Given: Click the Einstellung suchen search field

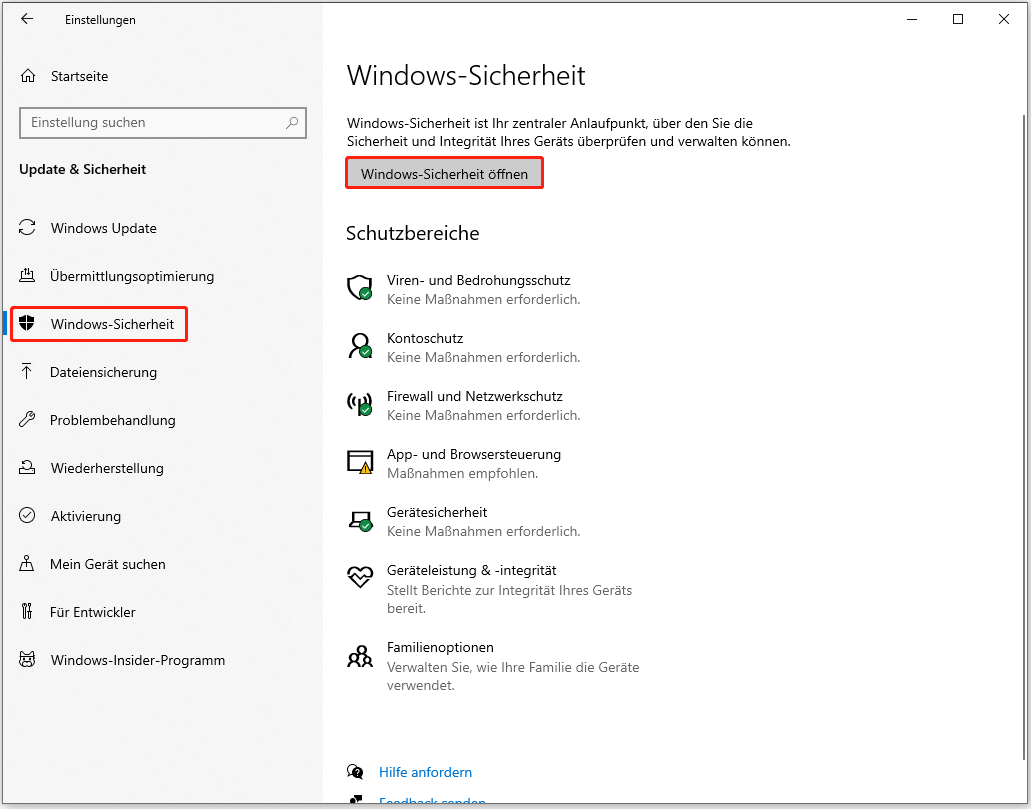Looking at the screenshot, I should click(x=150, y=123).
